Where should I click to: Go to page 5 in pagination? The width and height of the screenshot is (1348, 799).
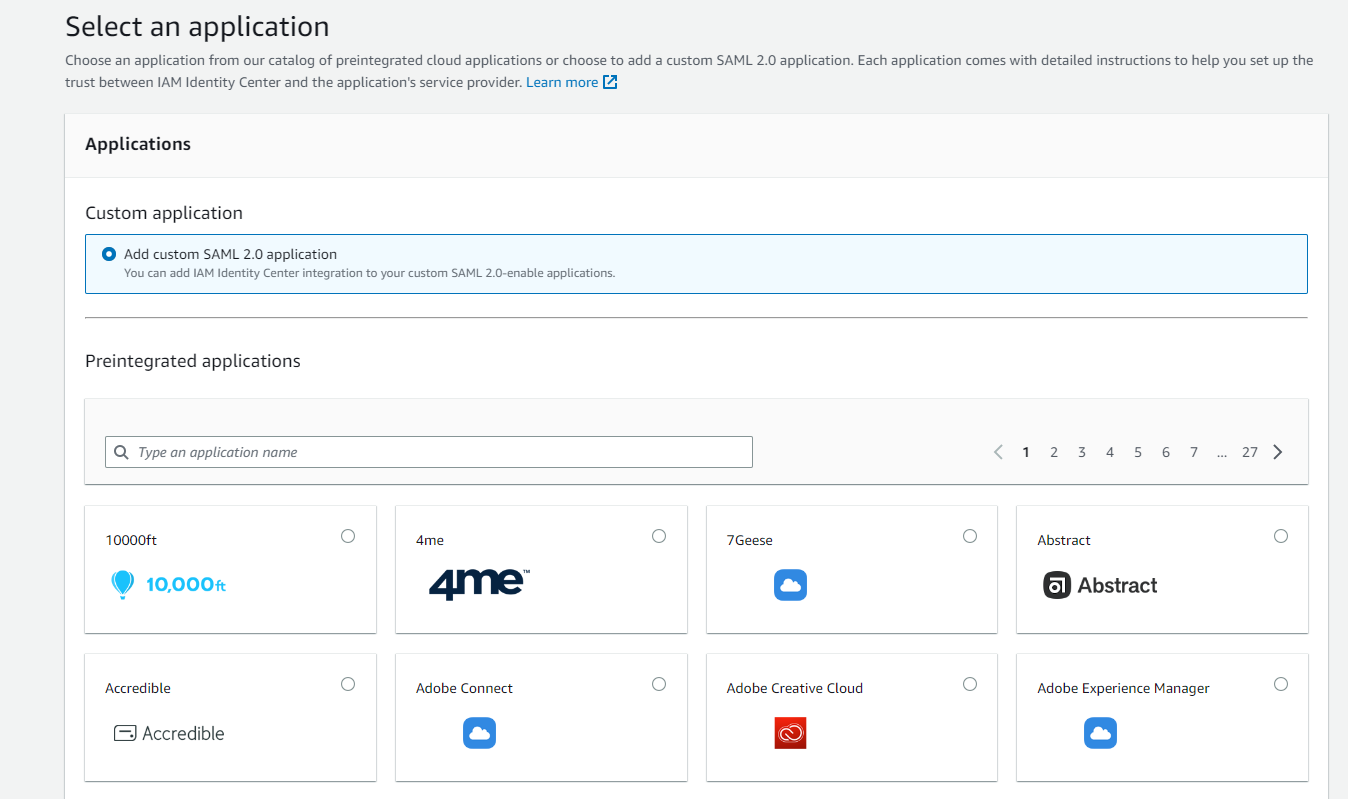1138,452
